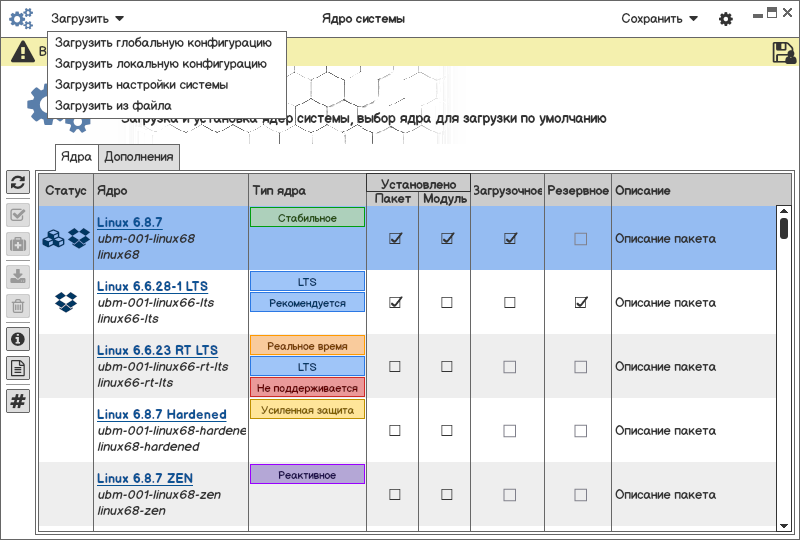This screenshot has width=800, height=540.
Task: Click text ubm-001-linux66-lts
Action: [156, 303]
